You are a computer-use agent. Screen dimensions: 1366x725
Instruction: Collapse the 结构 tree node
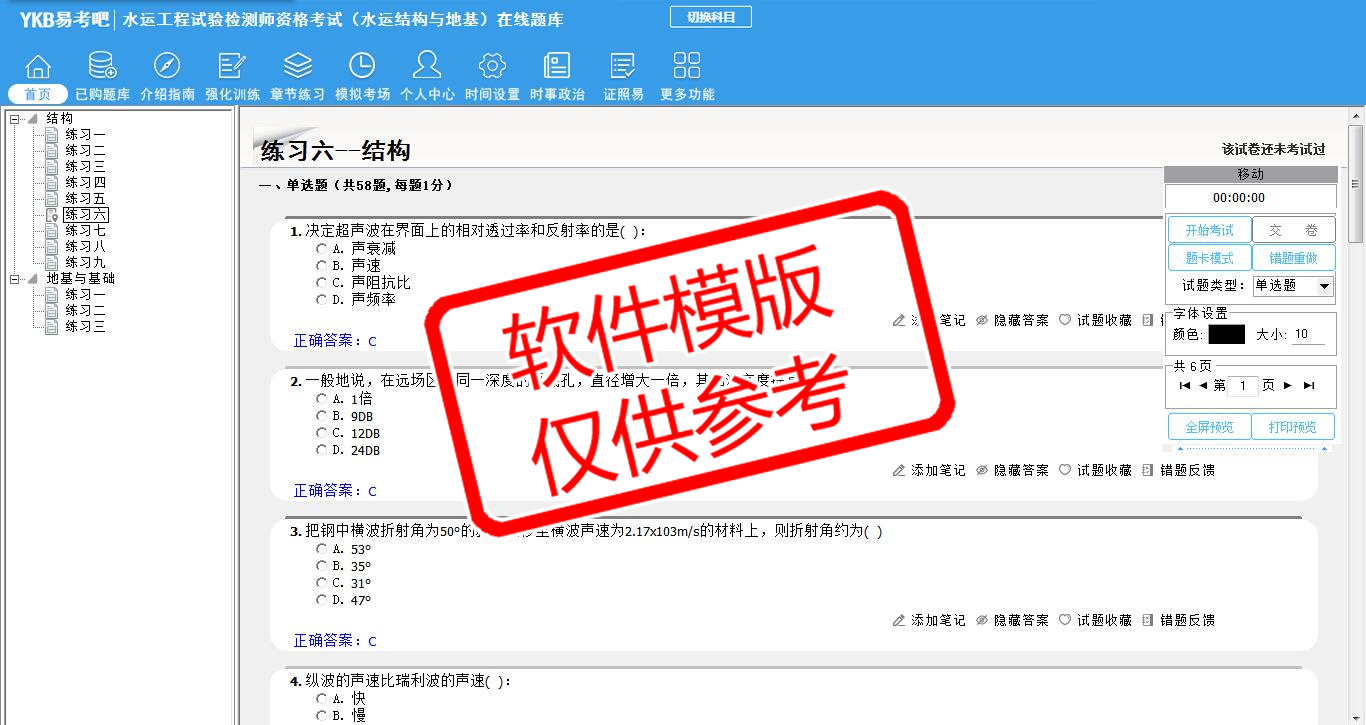[x=15, y=119]
